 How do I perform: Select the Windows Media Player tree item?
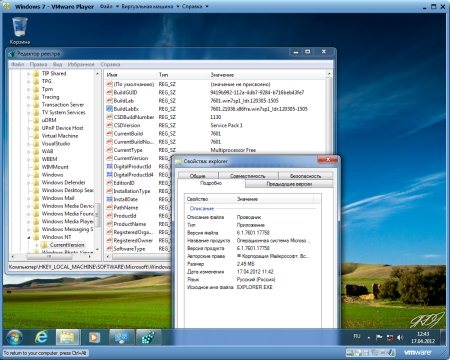67,221
